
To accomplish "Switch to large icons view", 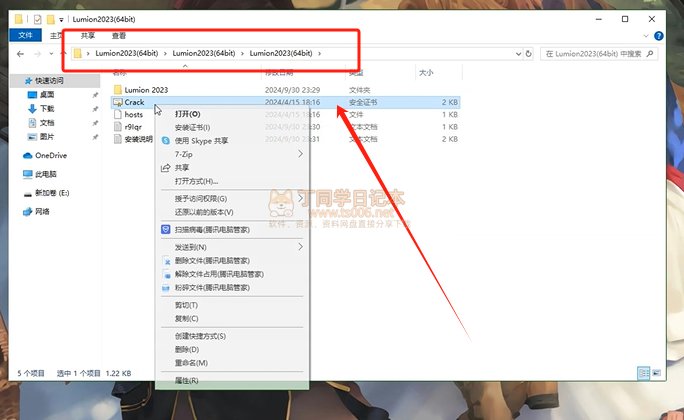I will [x=657, y=373].
